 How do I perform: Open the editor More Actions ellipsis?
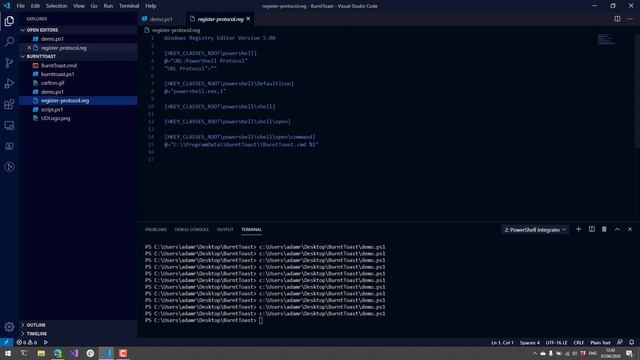click(630, 19)
